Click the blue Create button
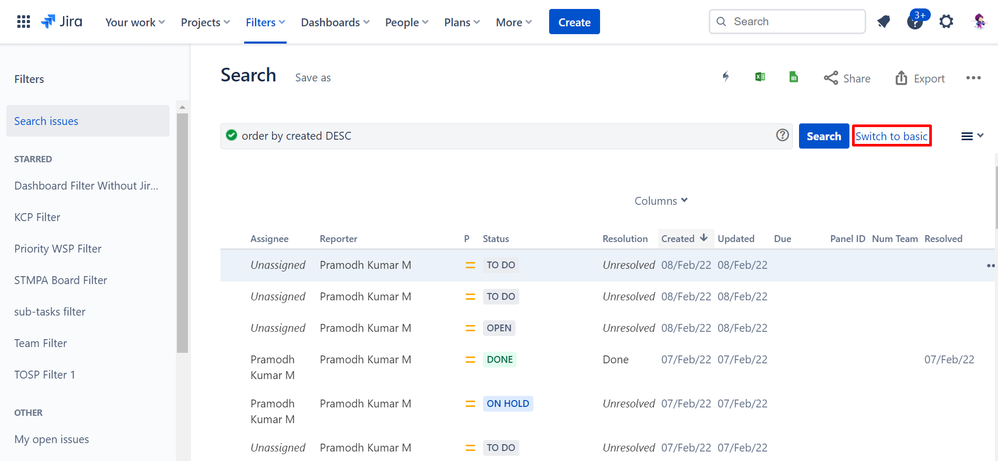Viewport: 998px width, 461px height. tap(574, 22)
